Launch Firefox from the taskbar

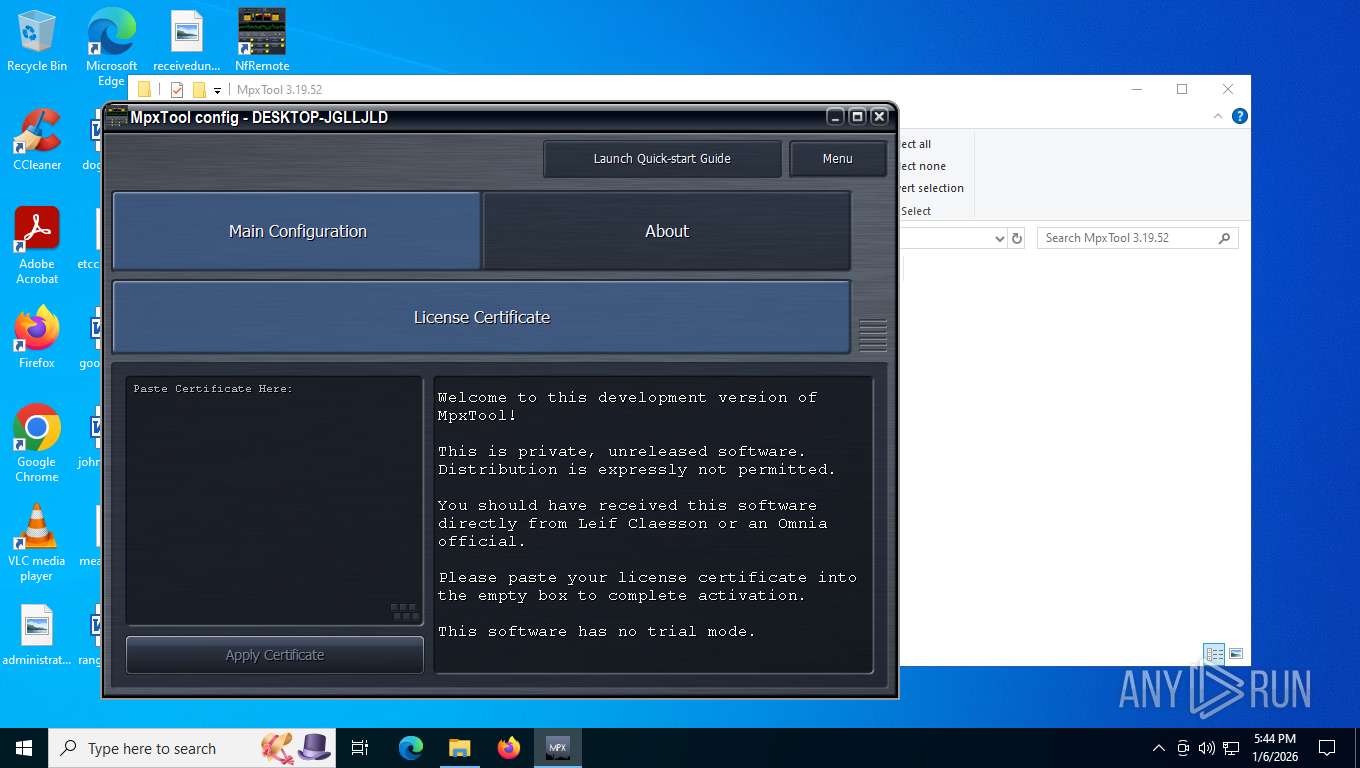[509, 748]
